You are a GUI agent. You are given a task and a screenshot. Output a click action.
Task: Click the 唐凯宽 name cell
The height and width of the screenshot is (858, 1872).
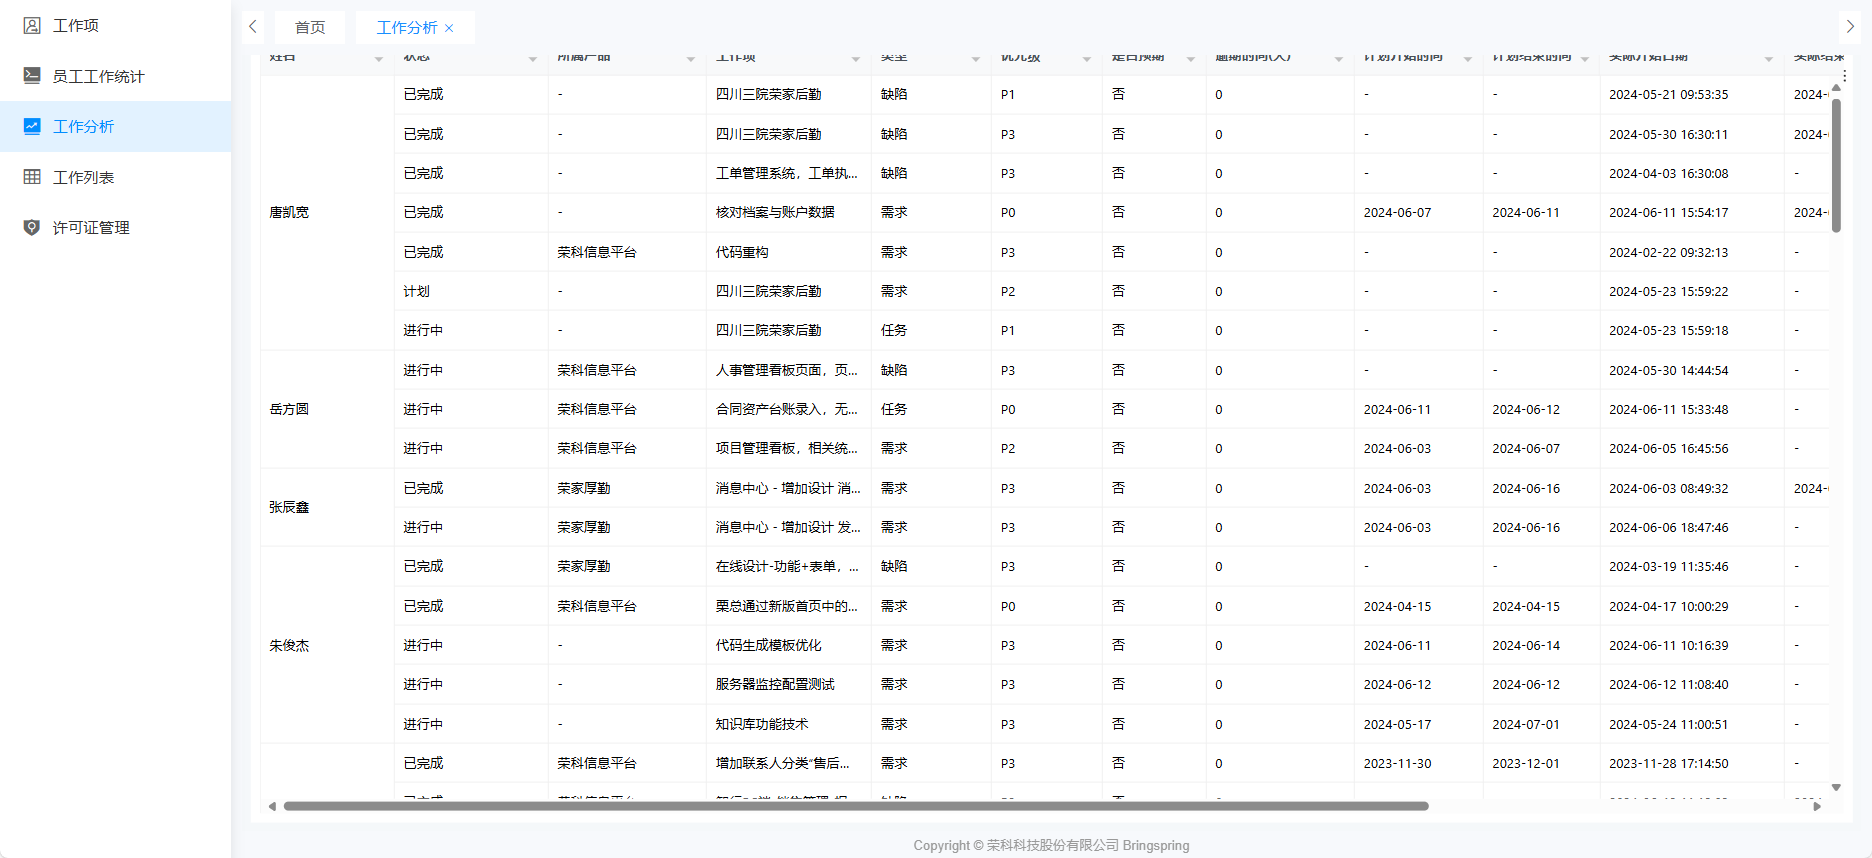tap(289, 212)
